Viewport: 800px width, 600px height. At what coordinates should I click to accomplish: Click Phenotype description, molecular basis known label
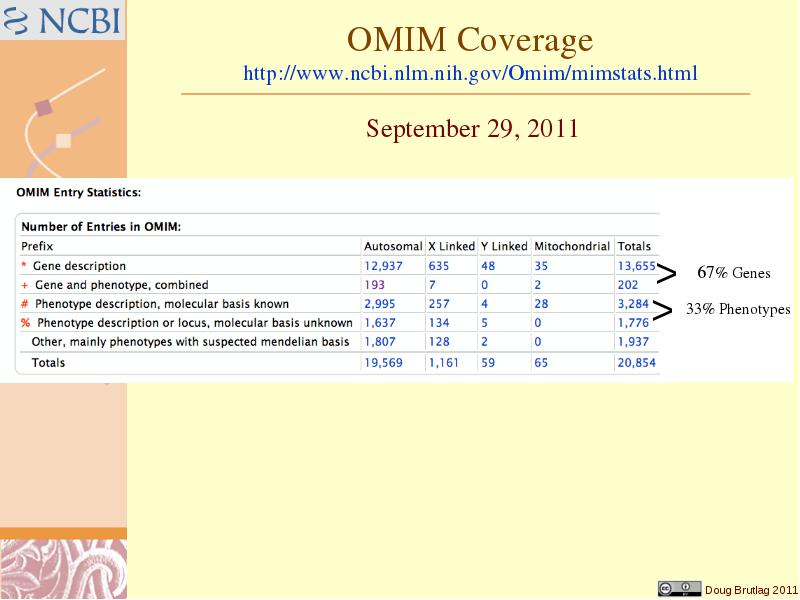162,304
